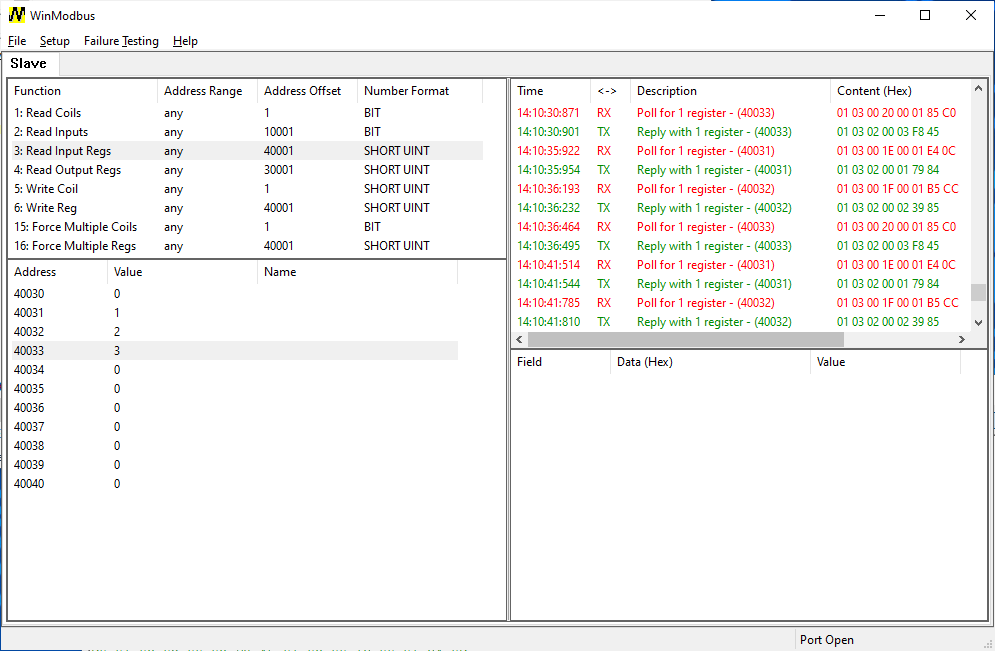The height and width of the screenshot is (651, 995).
Task: Select register address 40038
Action: pos(235,446)
